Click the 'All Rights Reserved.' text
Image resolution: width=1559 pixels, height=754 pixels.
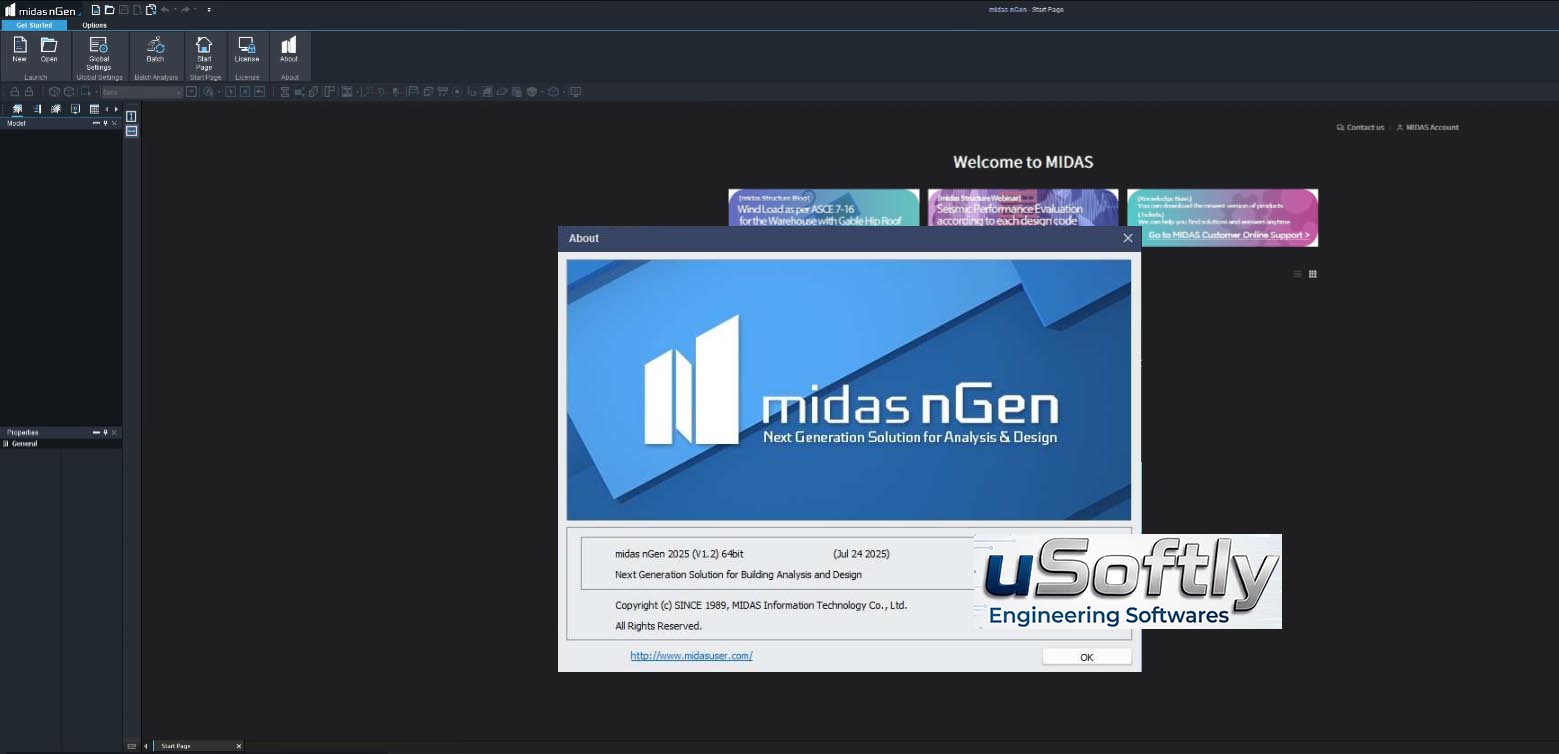[658, 626]
